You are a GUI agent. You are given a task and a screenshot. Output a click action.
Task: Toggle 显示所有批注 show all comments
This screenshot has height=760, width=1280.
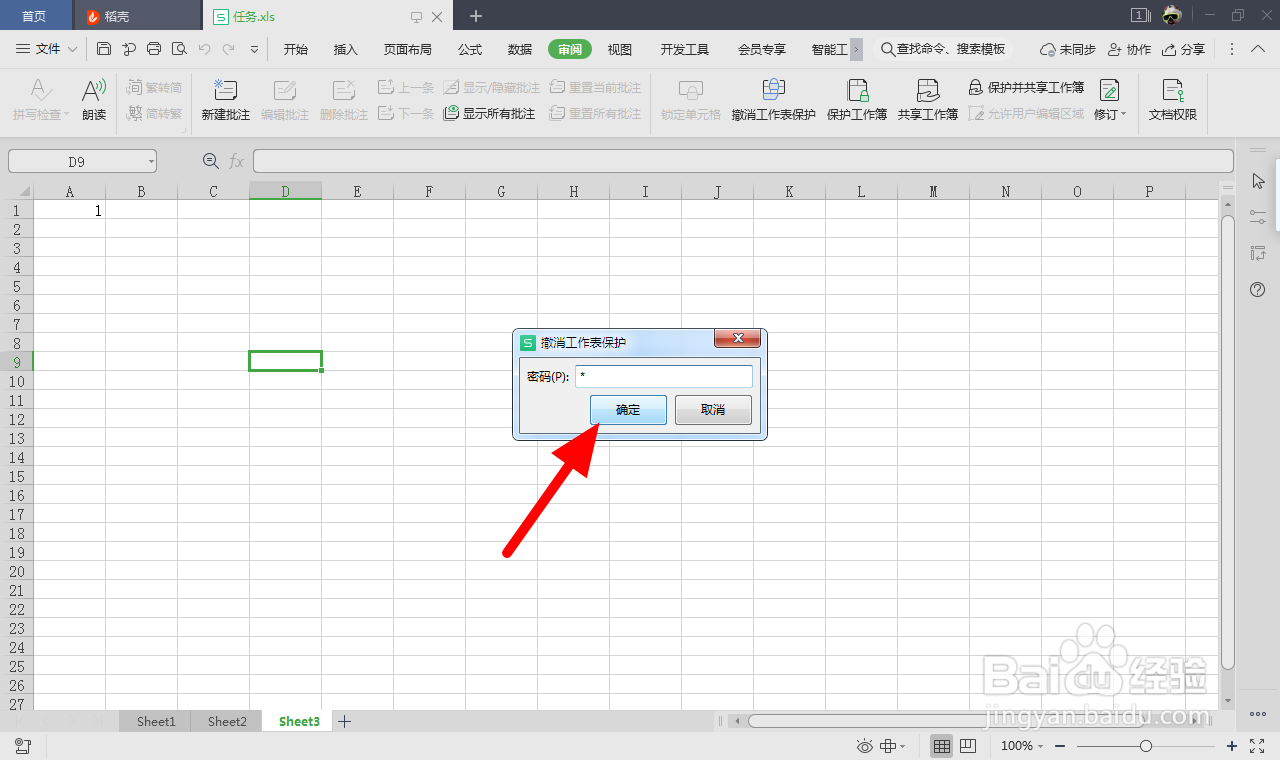coord(490,114)
